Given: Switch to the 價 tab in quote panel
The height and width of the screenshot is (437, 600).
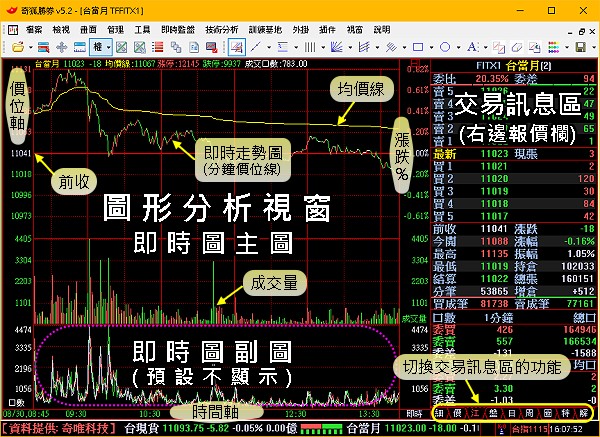Looking at the screenshot, I should coord(457,413).
